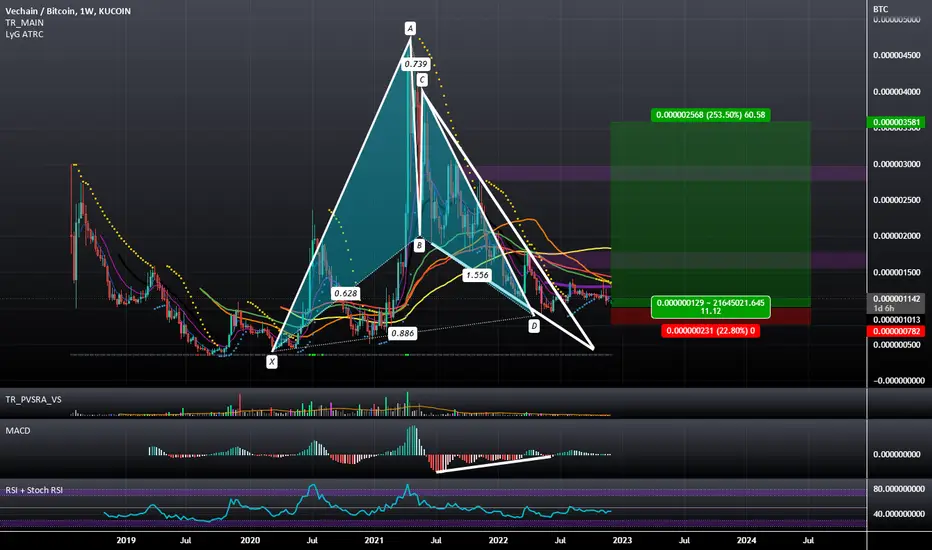Select harmonic pattern point A label
Screen dimensions: 932x550
tap(410, 28)
